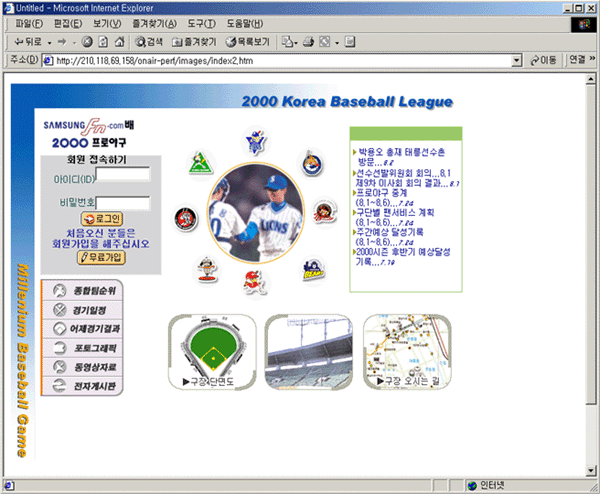The height and width of the screenshot is (494, 600).
Task: Click the team logo right of the player photo
Action: (325, 213)
